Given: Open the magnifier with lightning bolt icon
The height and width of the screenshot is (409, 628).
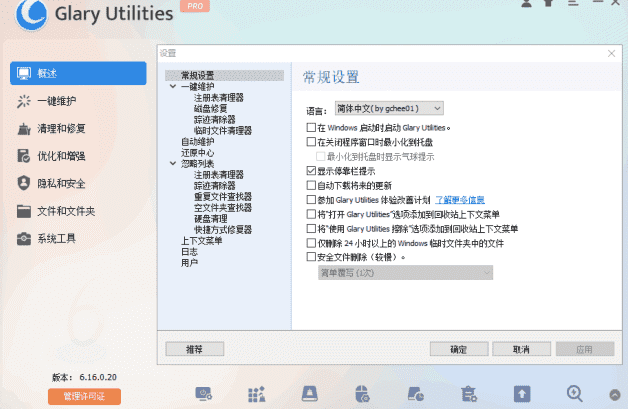Looking at the screenshot, I should click(x=575, y=394).
